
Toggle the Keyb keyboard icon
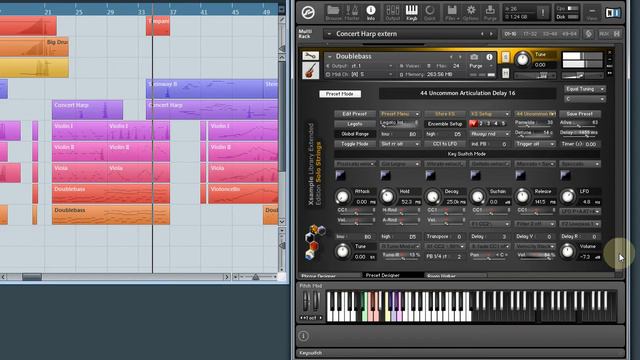411,13
